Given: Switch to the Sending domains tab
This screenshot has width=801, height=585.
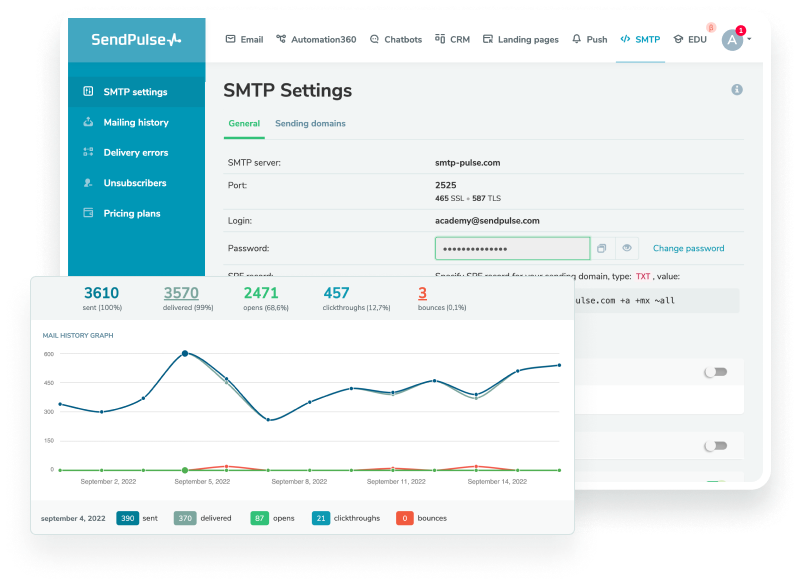Looking at the screenshot, I should (x=310, y=124).
